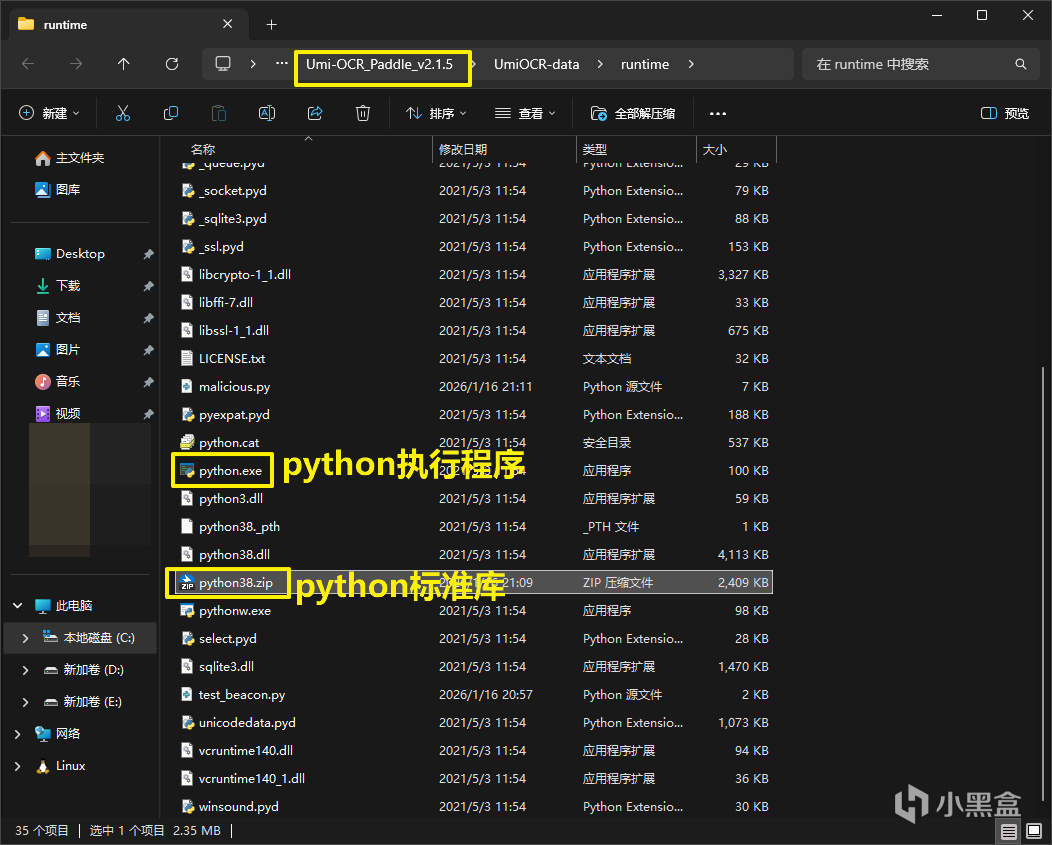Close the runtime tab
Image resolution: width=1052 pixels, height=845 pixels.
[227, 24]
